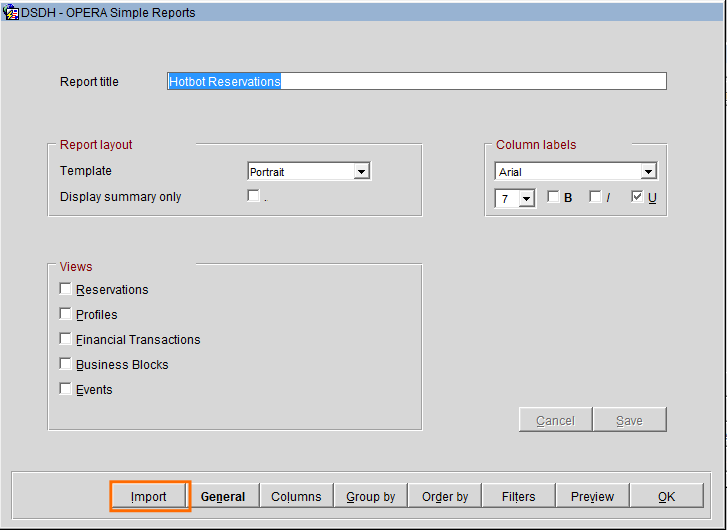Click the Views group heading
This screenshot has width=727, height=530.
[76, 267]
